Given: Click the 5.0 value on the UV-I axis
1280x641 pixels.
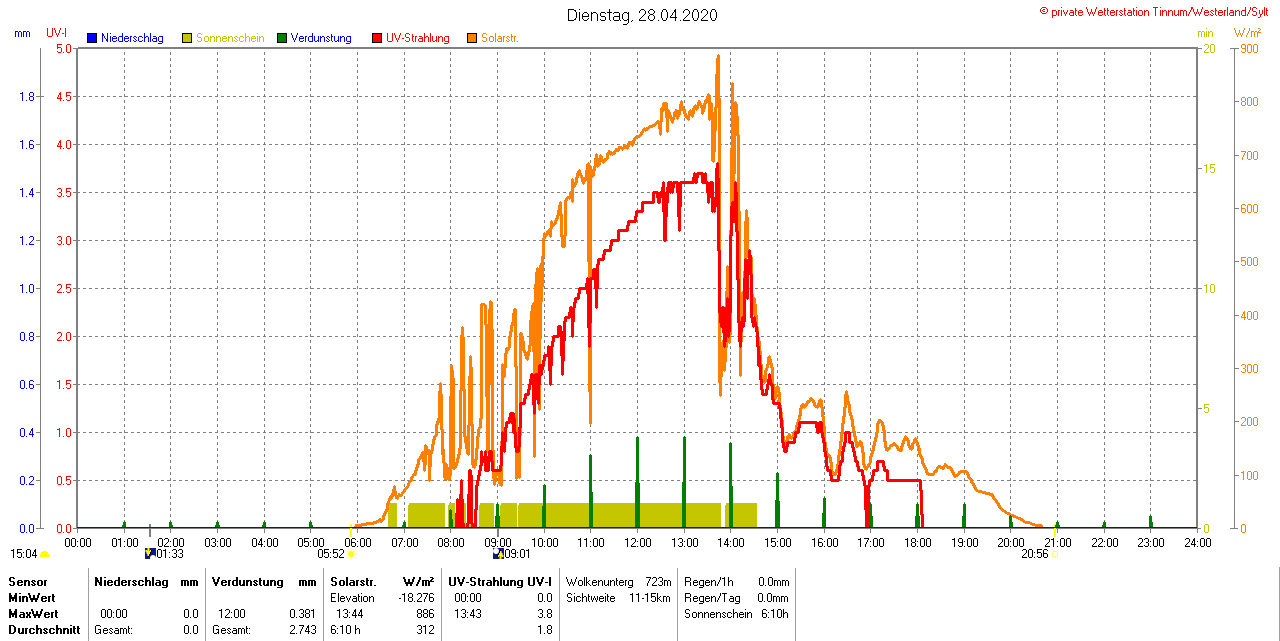Looking at the screenshot, I should (64, 48).
